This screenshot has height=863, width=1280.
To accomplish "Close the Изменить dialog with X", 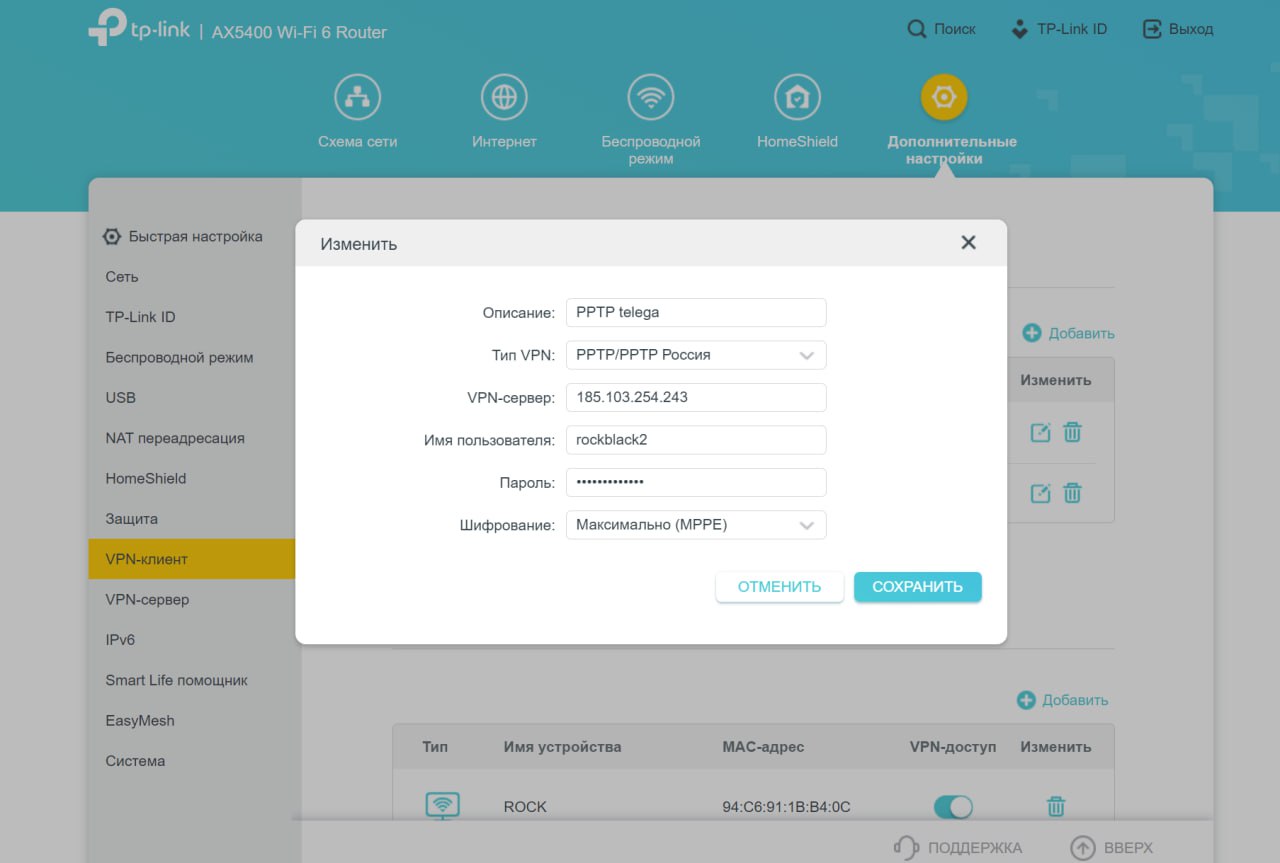I will coord(967,243).
